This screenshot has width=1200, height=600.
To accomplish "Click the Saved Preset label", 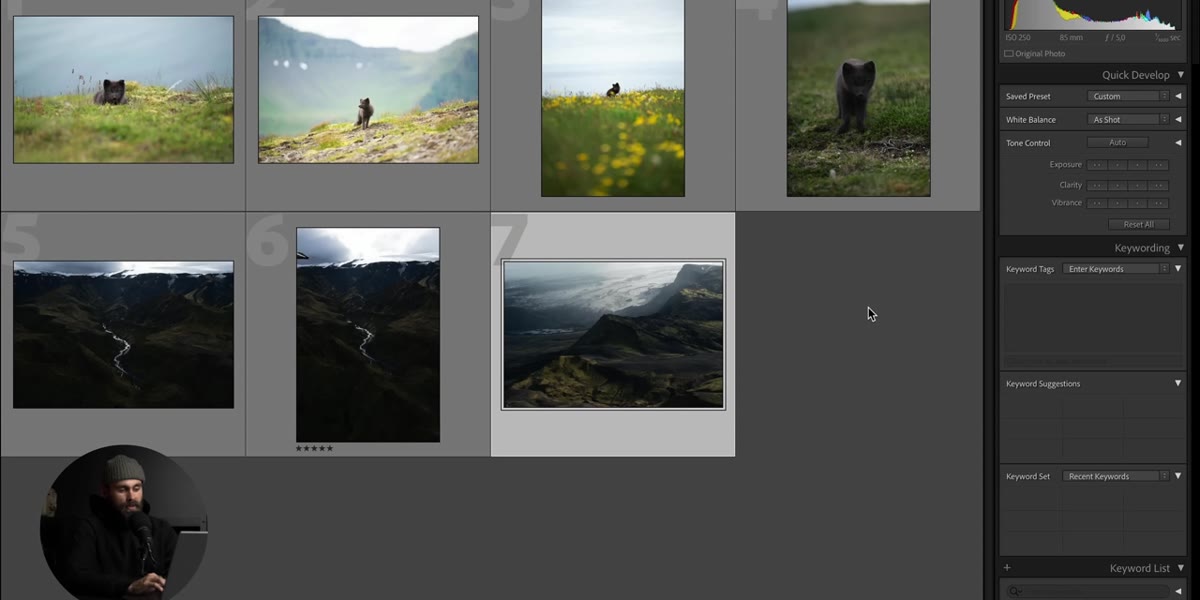I will (x=1029, y=97).
